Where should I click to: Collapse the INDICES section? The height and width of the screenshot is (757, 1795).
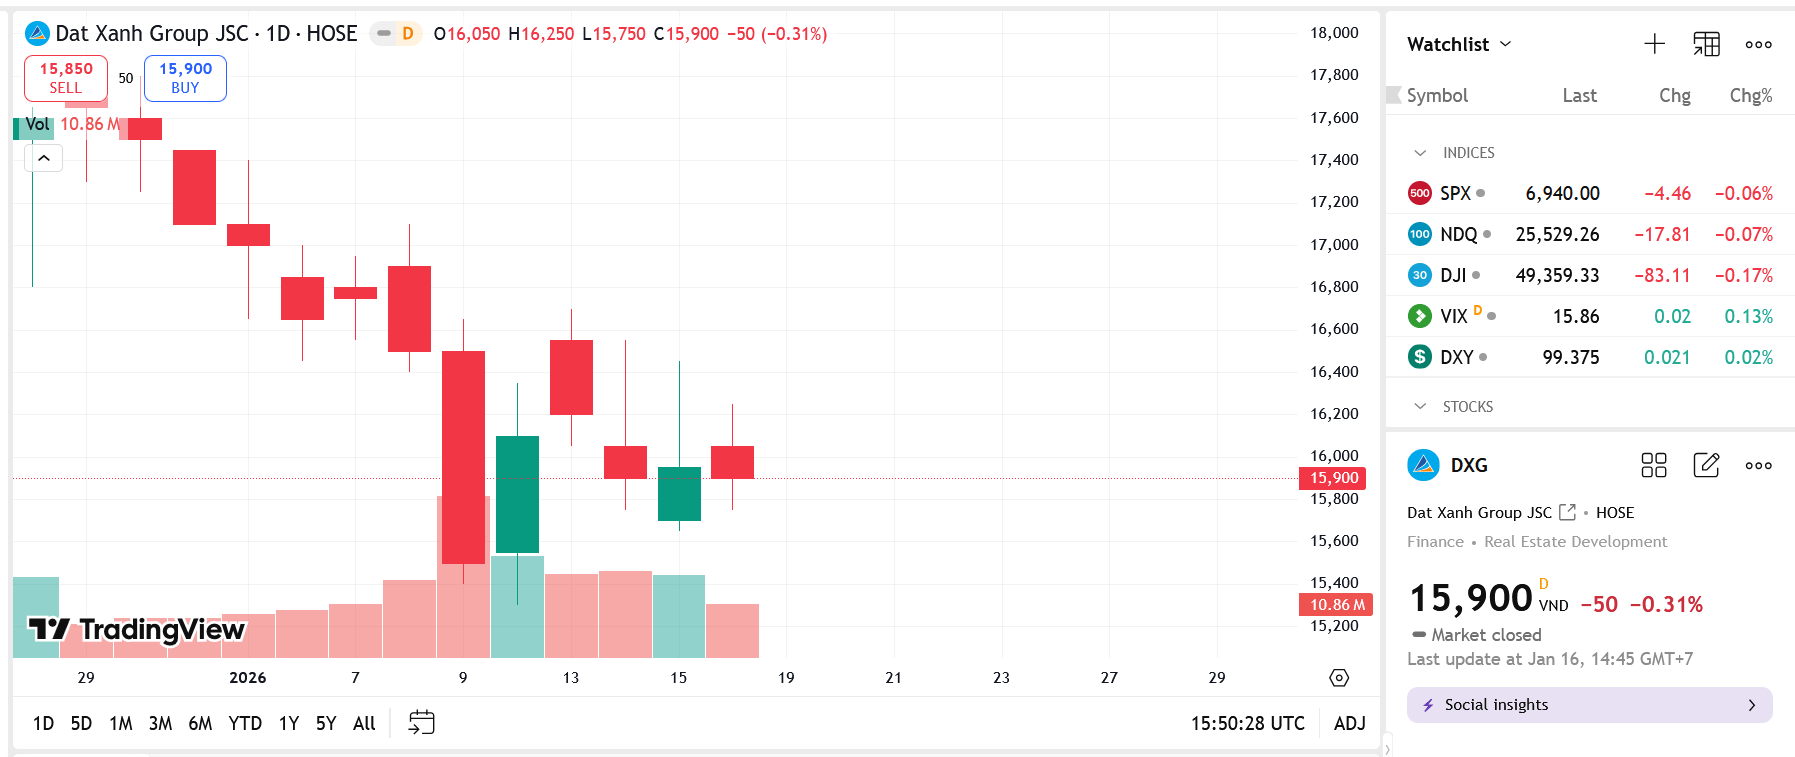click(1421, 152)
